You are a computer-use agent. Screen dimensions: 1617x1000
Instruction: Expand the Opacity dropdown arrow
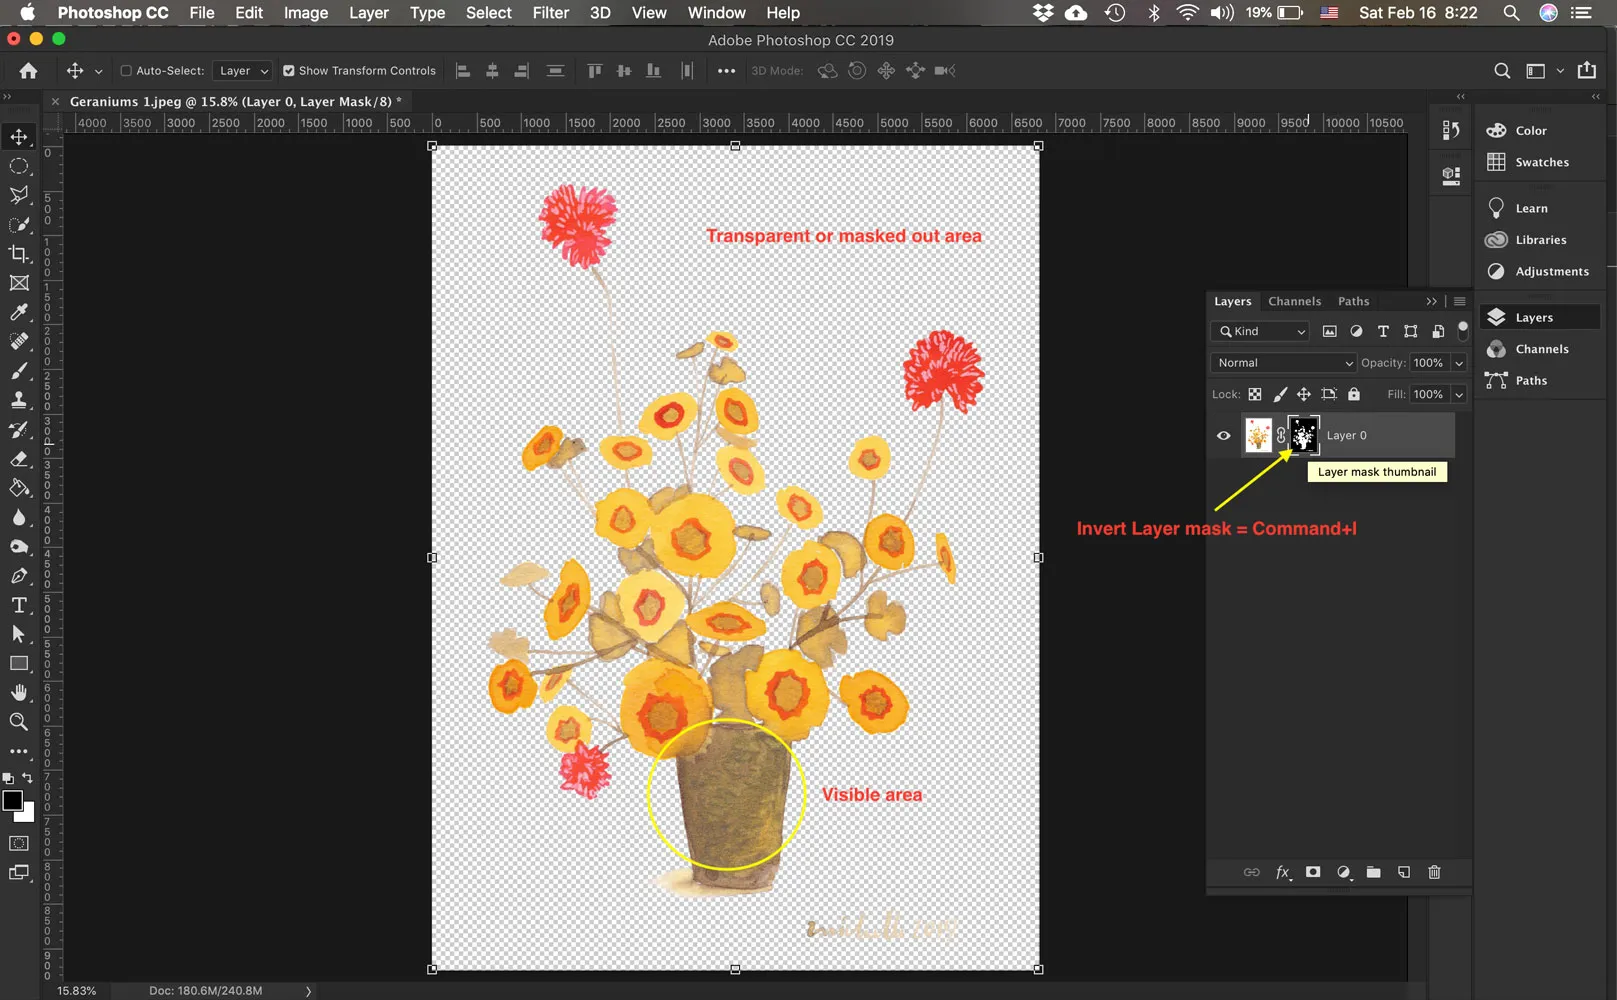coord(1459,363)
